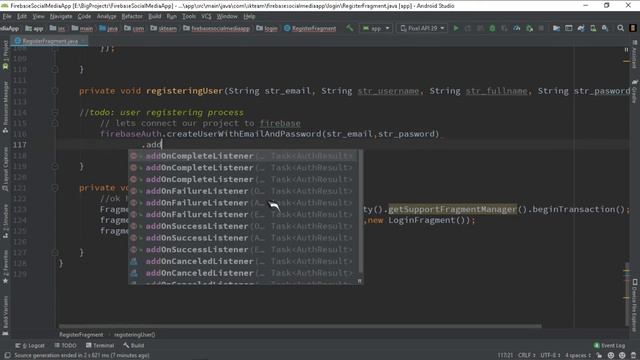
Task: Toggle tool window bars via bottom-left icon
Action: [7, 356]
